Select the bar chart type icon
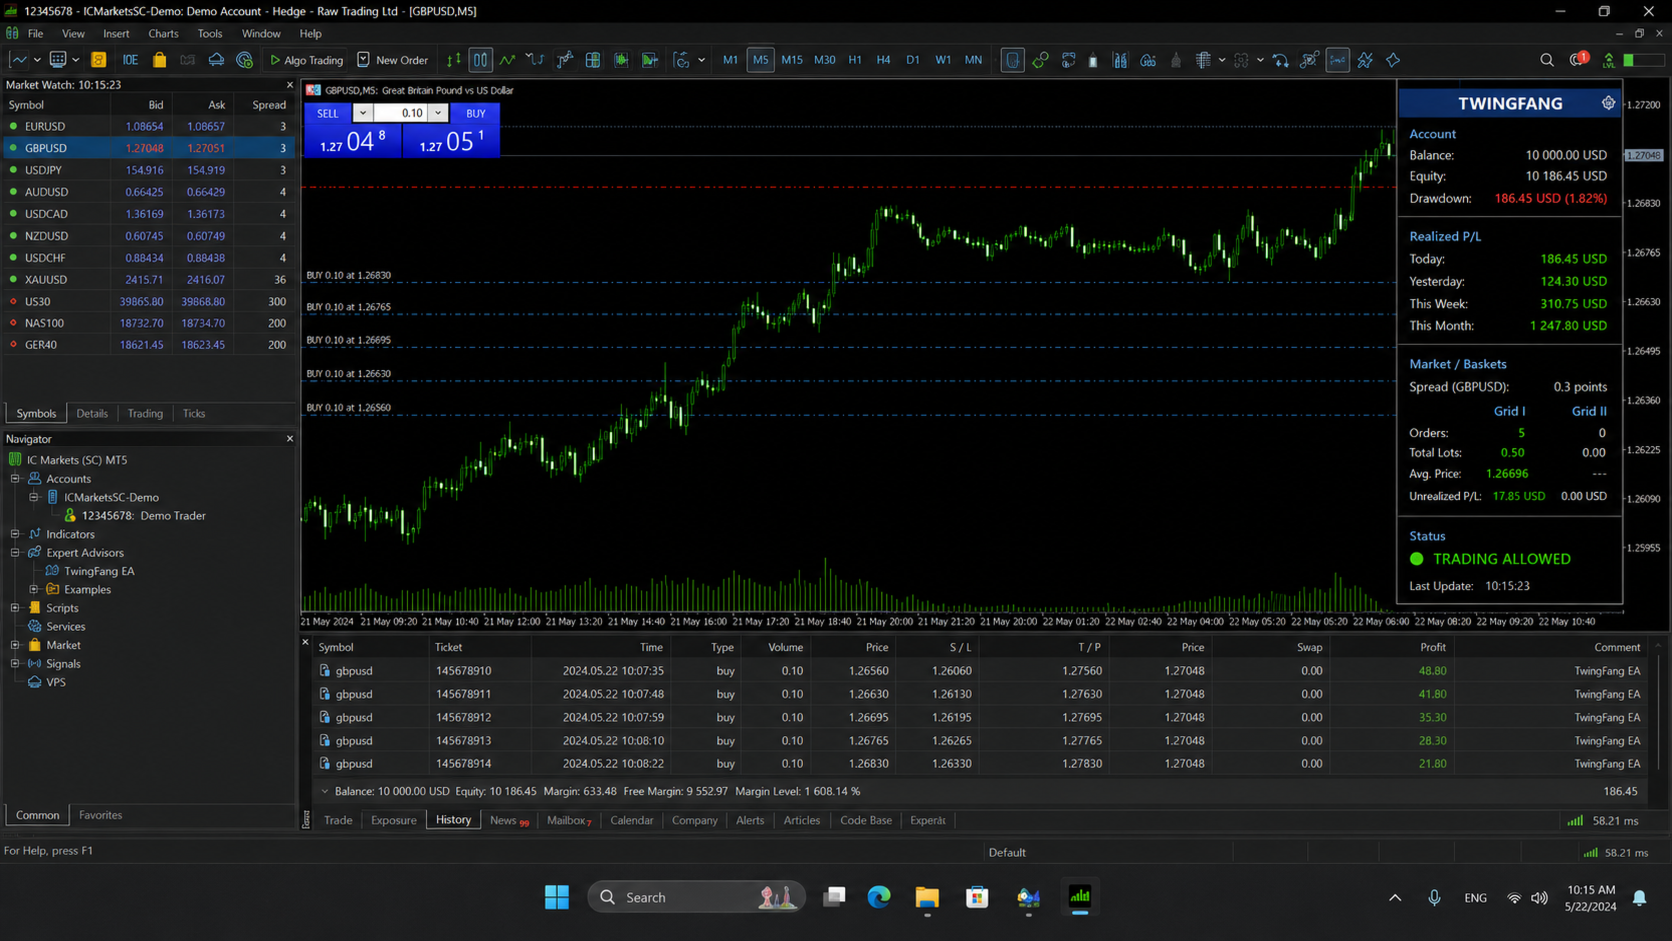 tap(453, 60)
